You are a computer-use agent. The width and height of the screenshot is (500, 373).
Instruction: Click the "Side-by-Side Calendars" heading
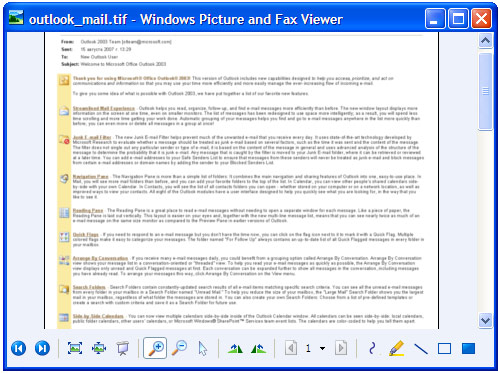(x=98, y=316)
